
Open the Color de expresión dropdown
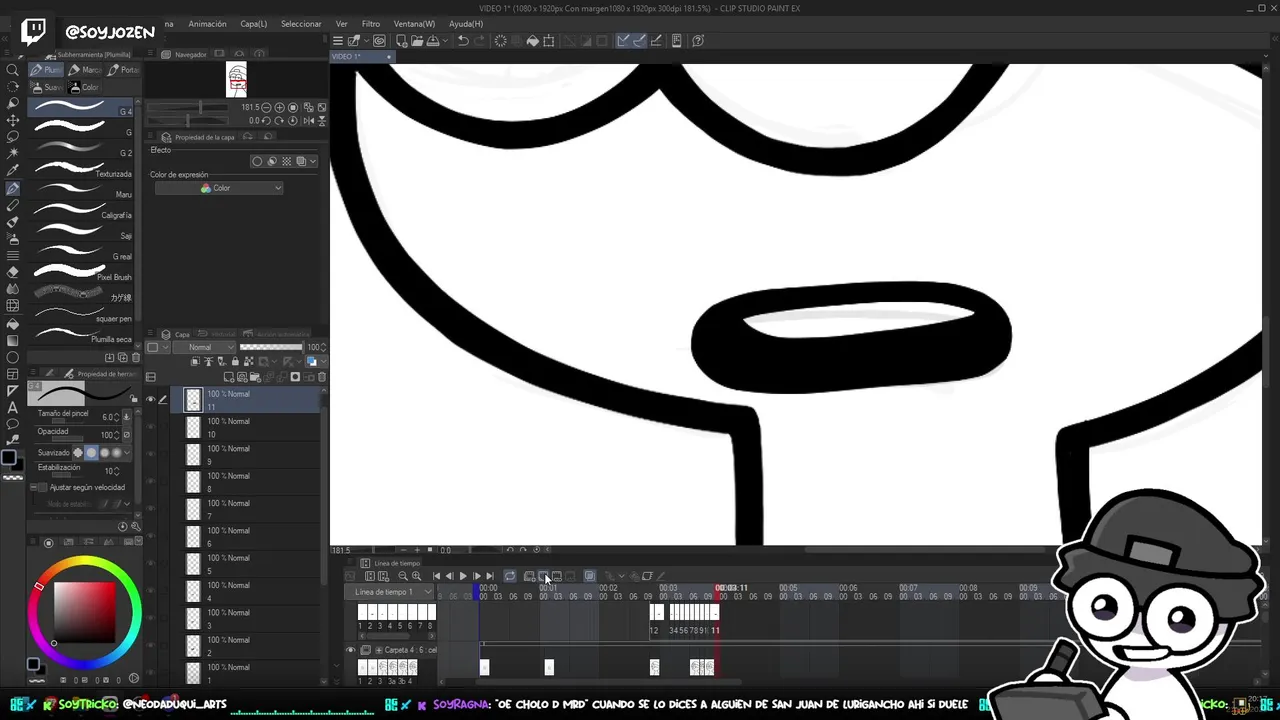[x=219, y=188]
